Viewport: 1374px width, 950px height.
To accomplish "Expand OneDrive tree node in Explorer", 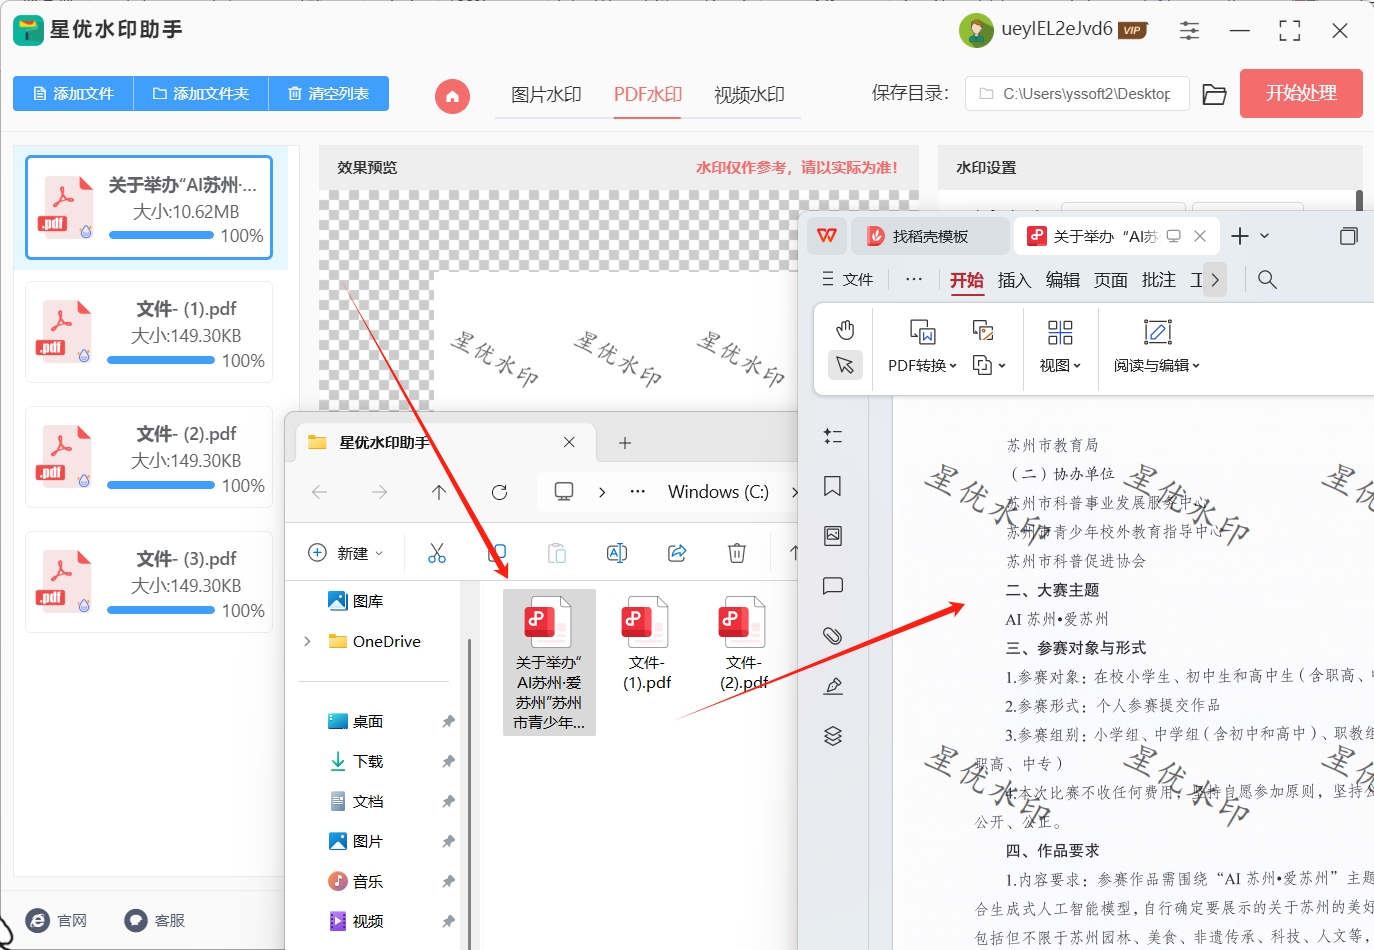I will (307, 641).
